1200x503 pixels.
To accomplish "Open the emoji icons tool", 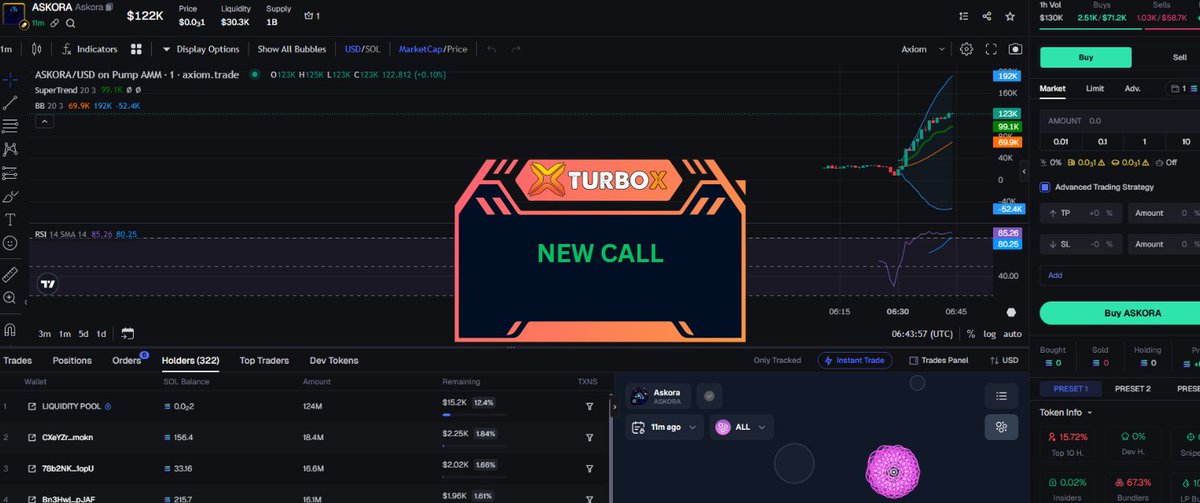I will tap(9, 243).
